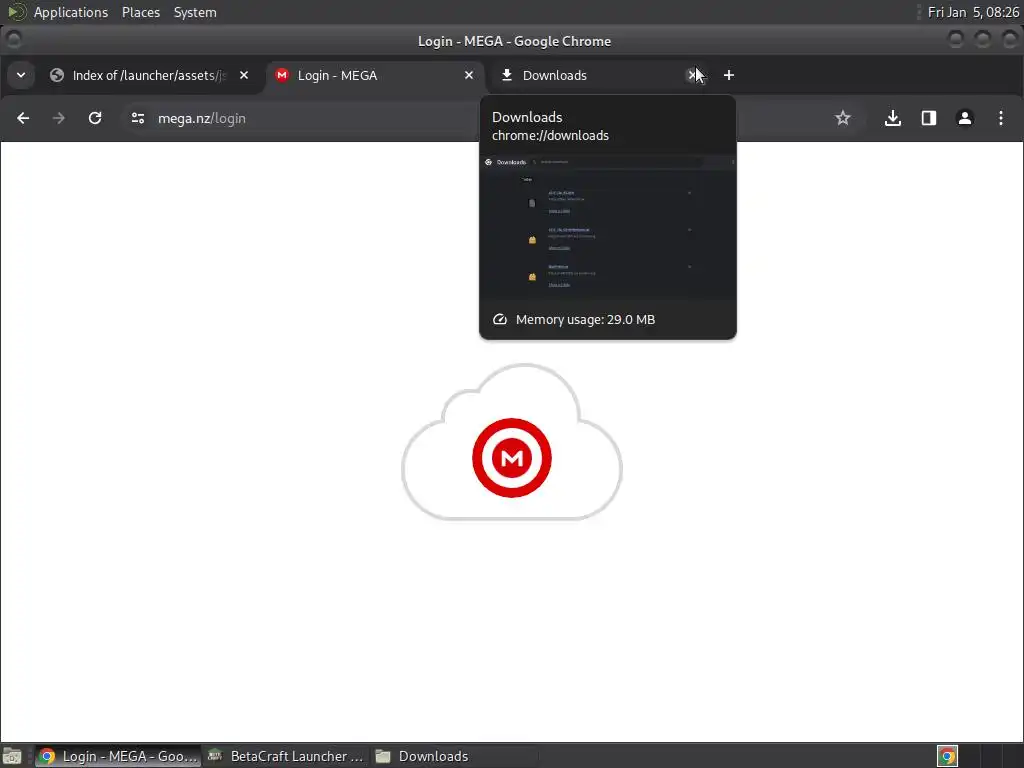
Task: Open the Places menu
Action: click(140, 12)
